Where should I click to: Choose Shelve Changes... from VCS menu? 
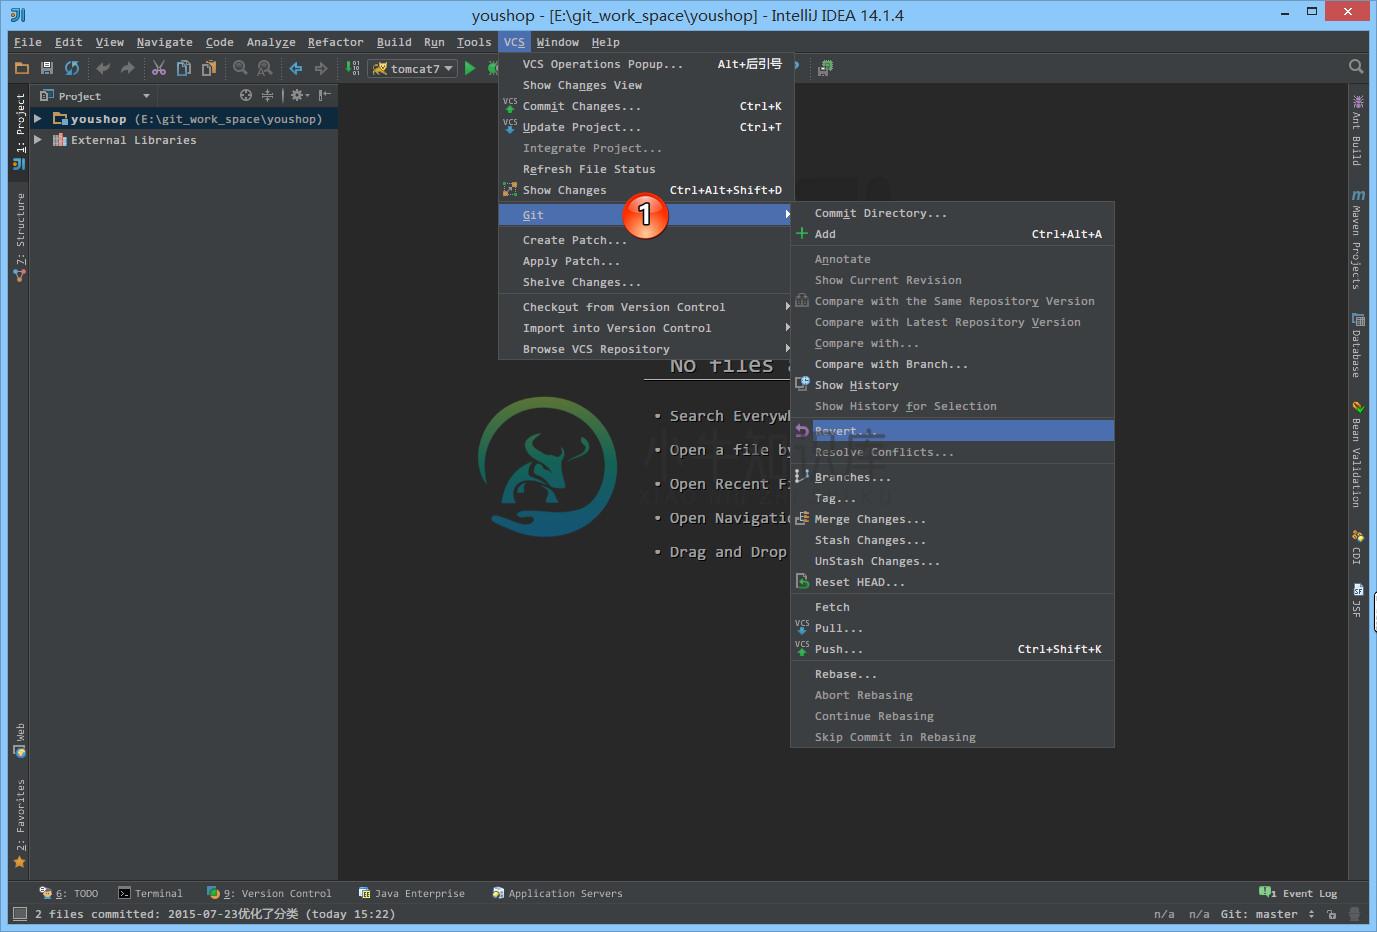[x=646, y=282]
